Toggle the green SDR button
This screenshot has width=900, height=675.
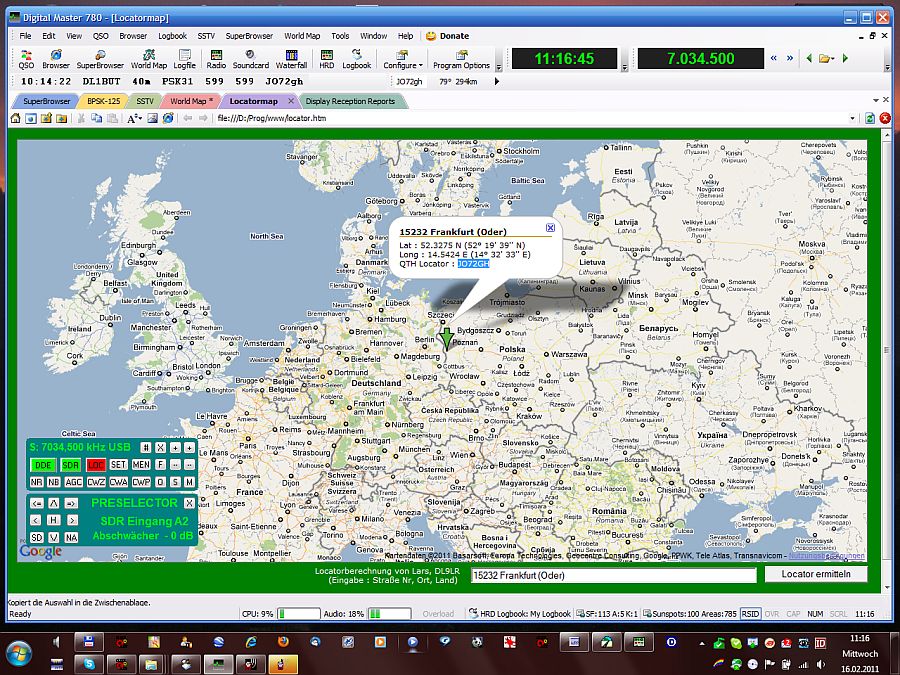point(70,465)
